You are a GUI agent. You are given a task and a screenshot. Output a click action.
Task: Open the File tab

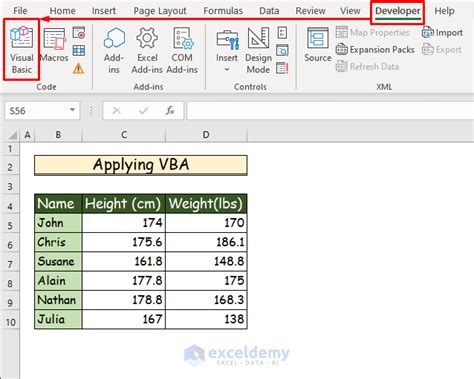pyautogui.click(x=20, y=11)
